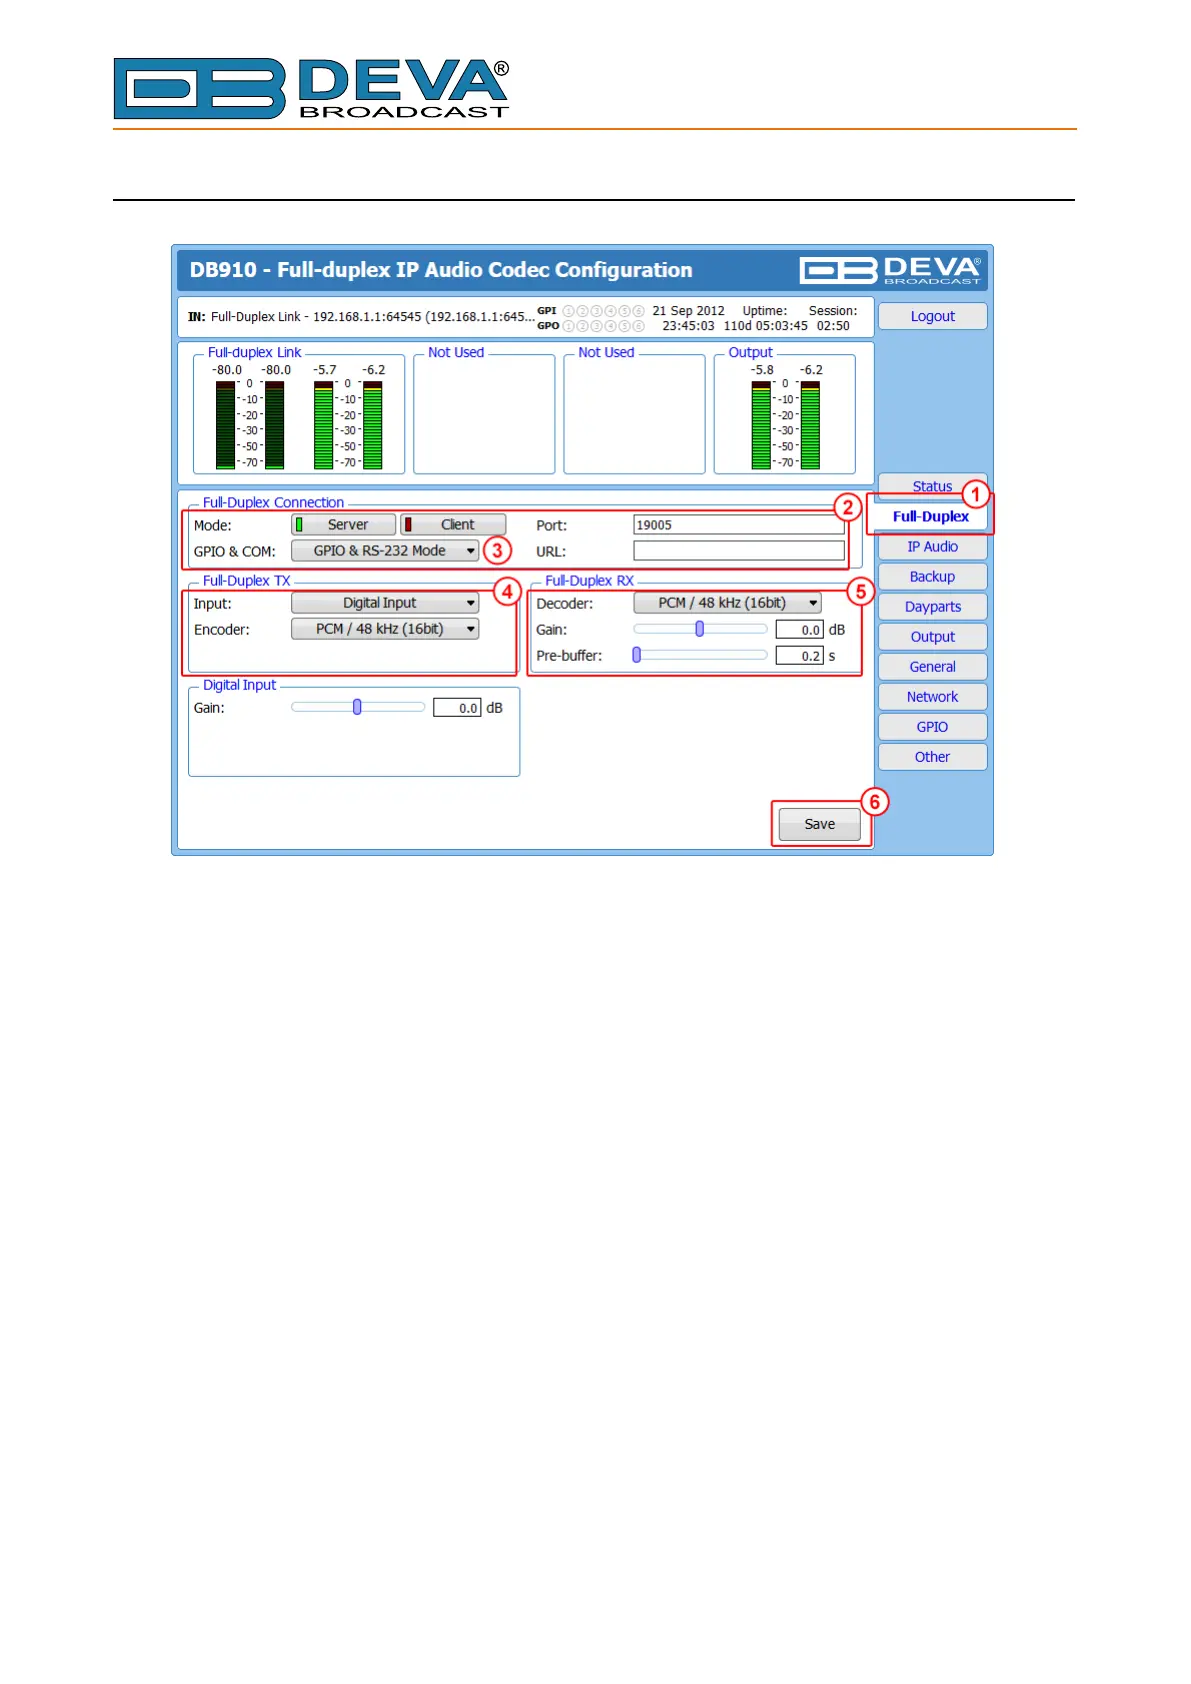Open the TX Encoder PCM dropdown
Screen dimensions: 1191x1684
pos(385,629)
